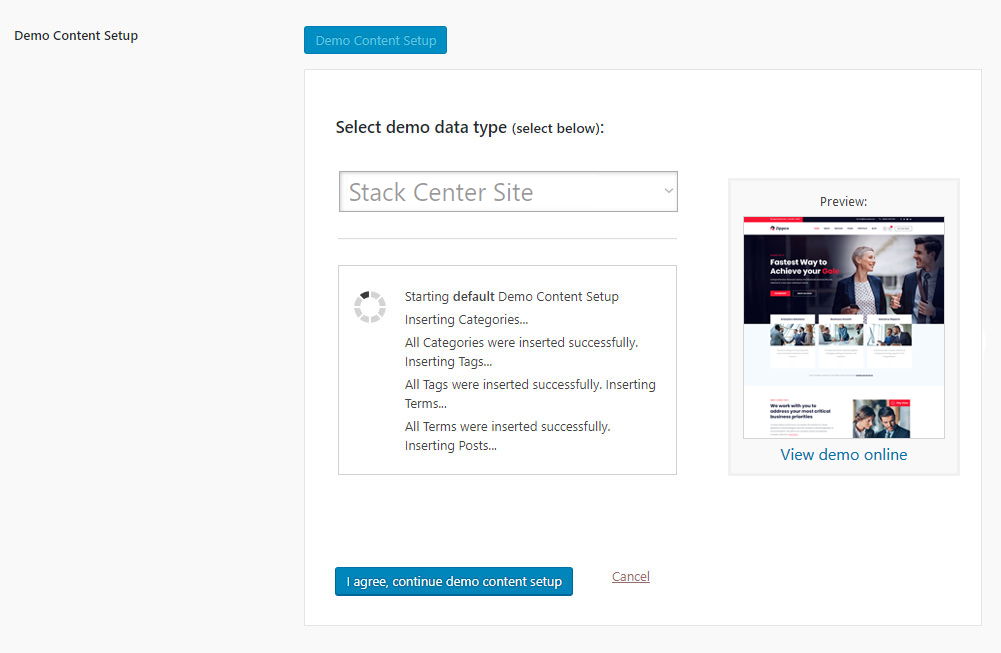Viewport: 1001px width, 653px height.
Task: Click the loading spinner icon
Action: click(370, 307)
